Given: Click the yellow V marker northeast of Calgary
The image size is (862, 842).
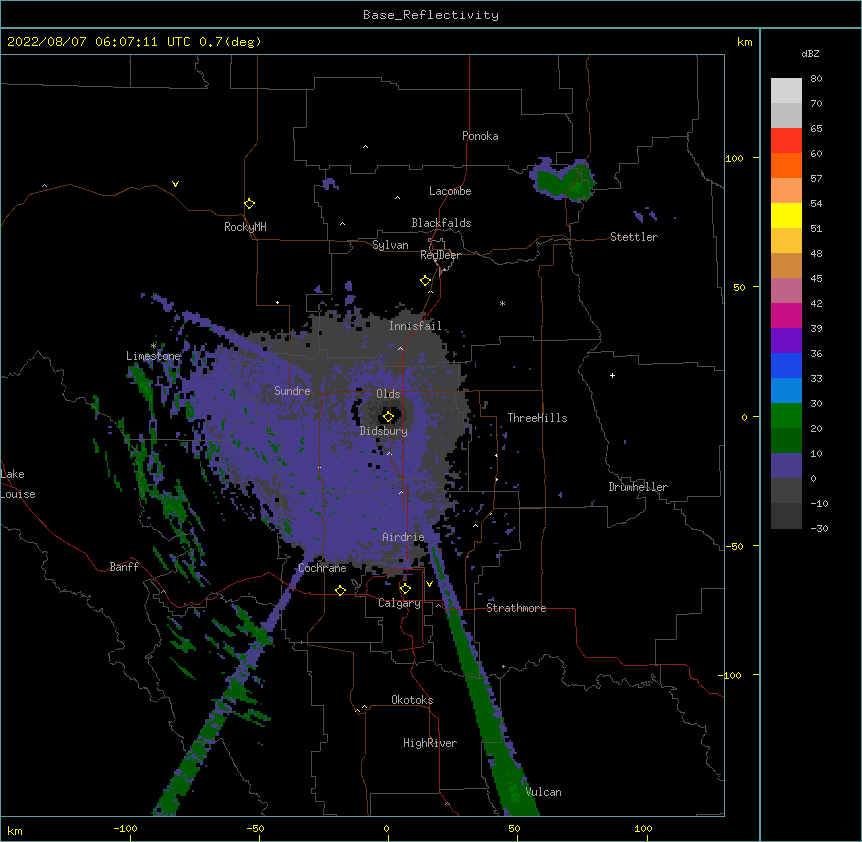Looking at the screenshot, I should pos(429,584).
